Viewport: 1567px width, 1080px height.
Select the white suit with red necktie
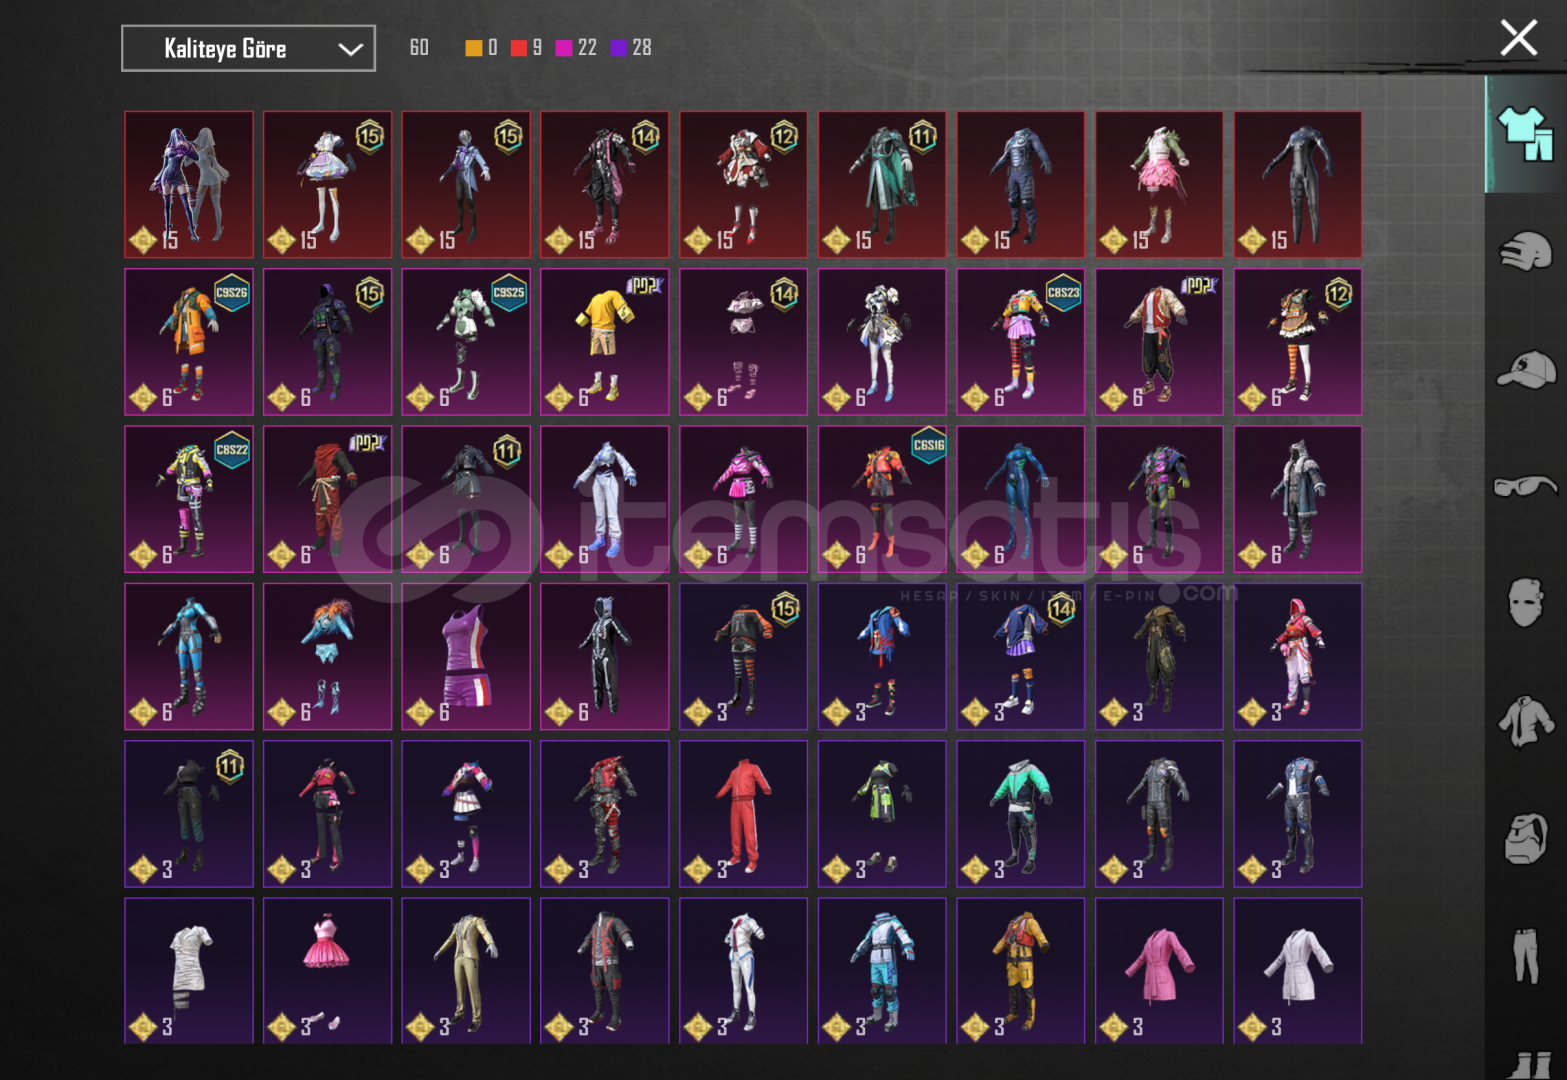point(744,971)
